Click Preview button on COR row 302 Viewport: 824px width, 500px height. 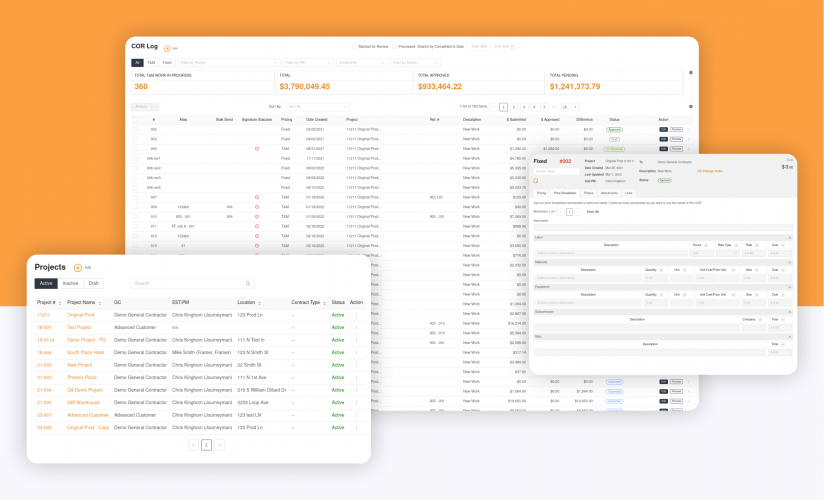click(x=676, y=129)
